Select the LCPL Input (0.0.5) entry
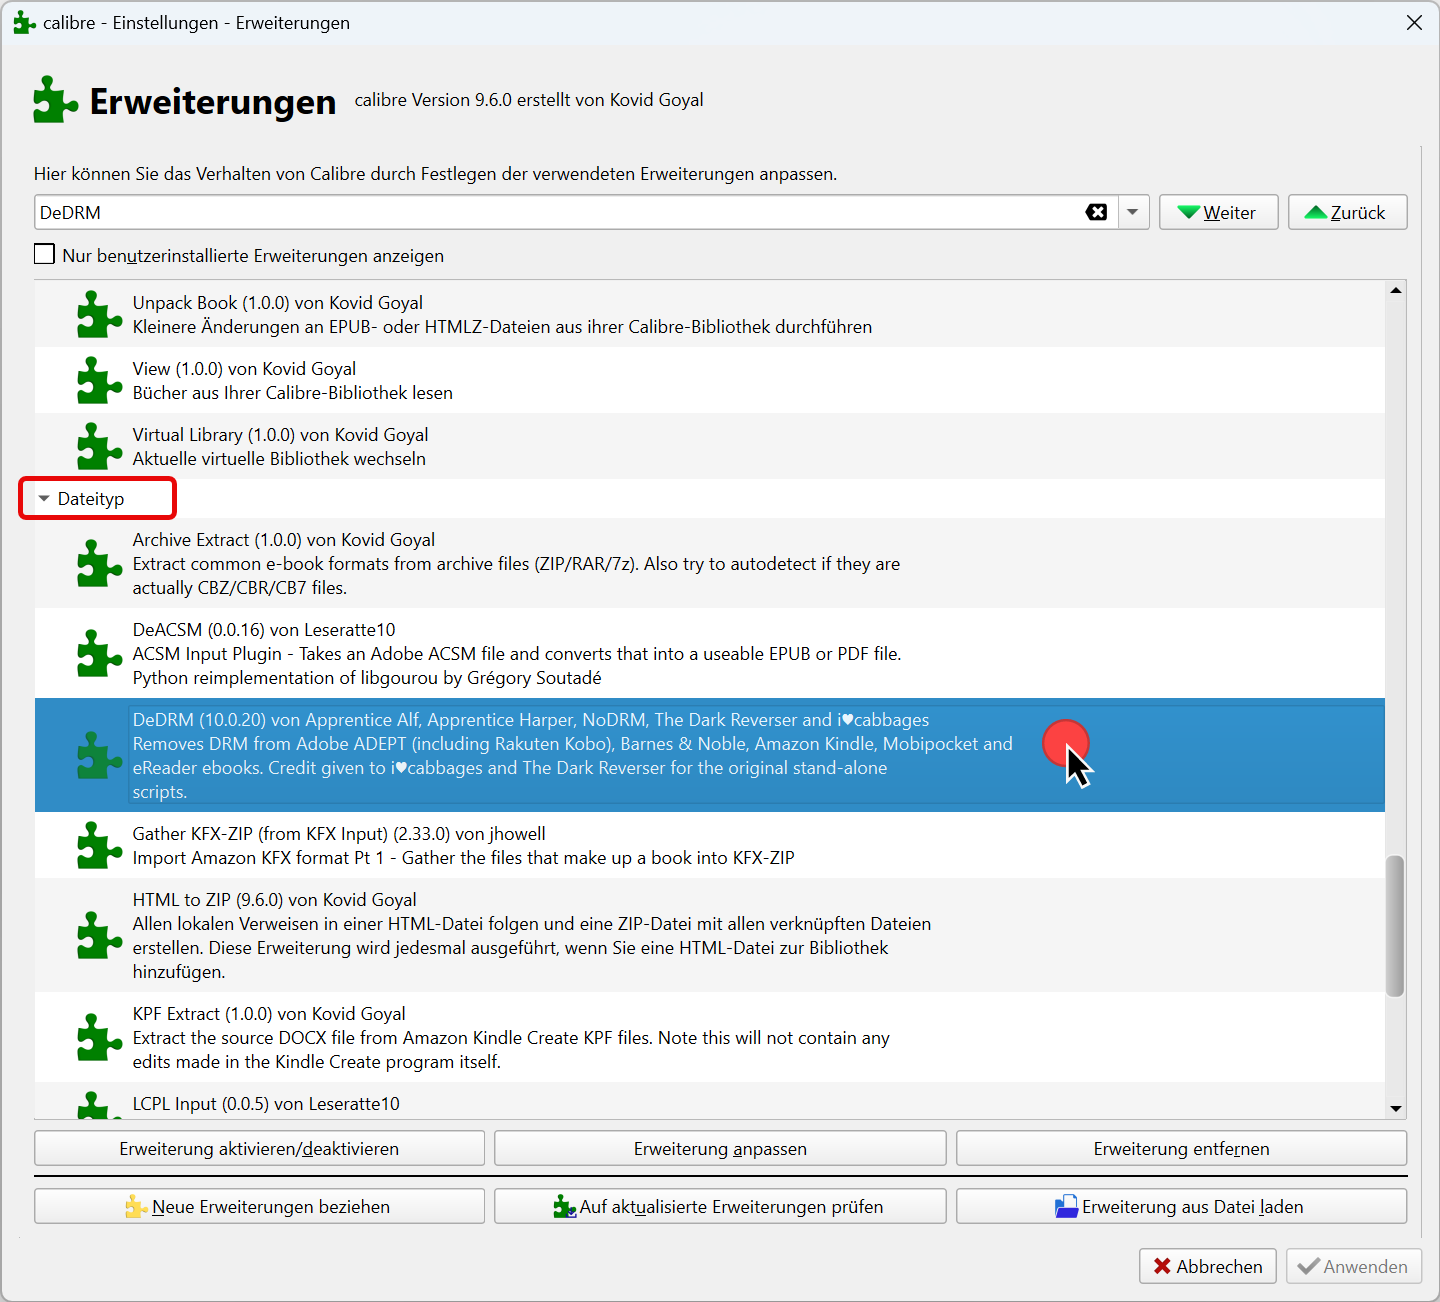 [x=710, y=1101]
